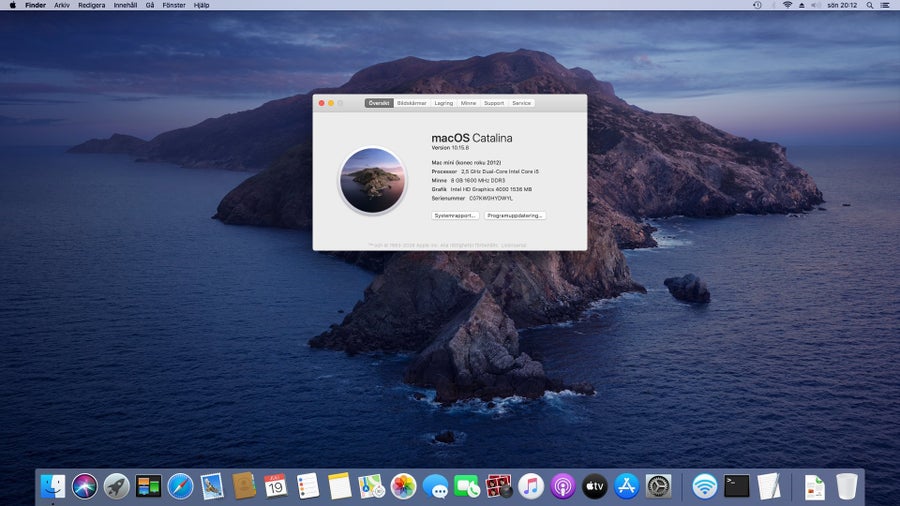Open System Preferences gear icon

[658, 486]
